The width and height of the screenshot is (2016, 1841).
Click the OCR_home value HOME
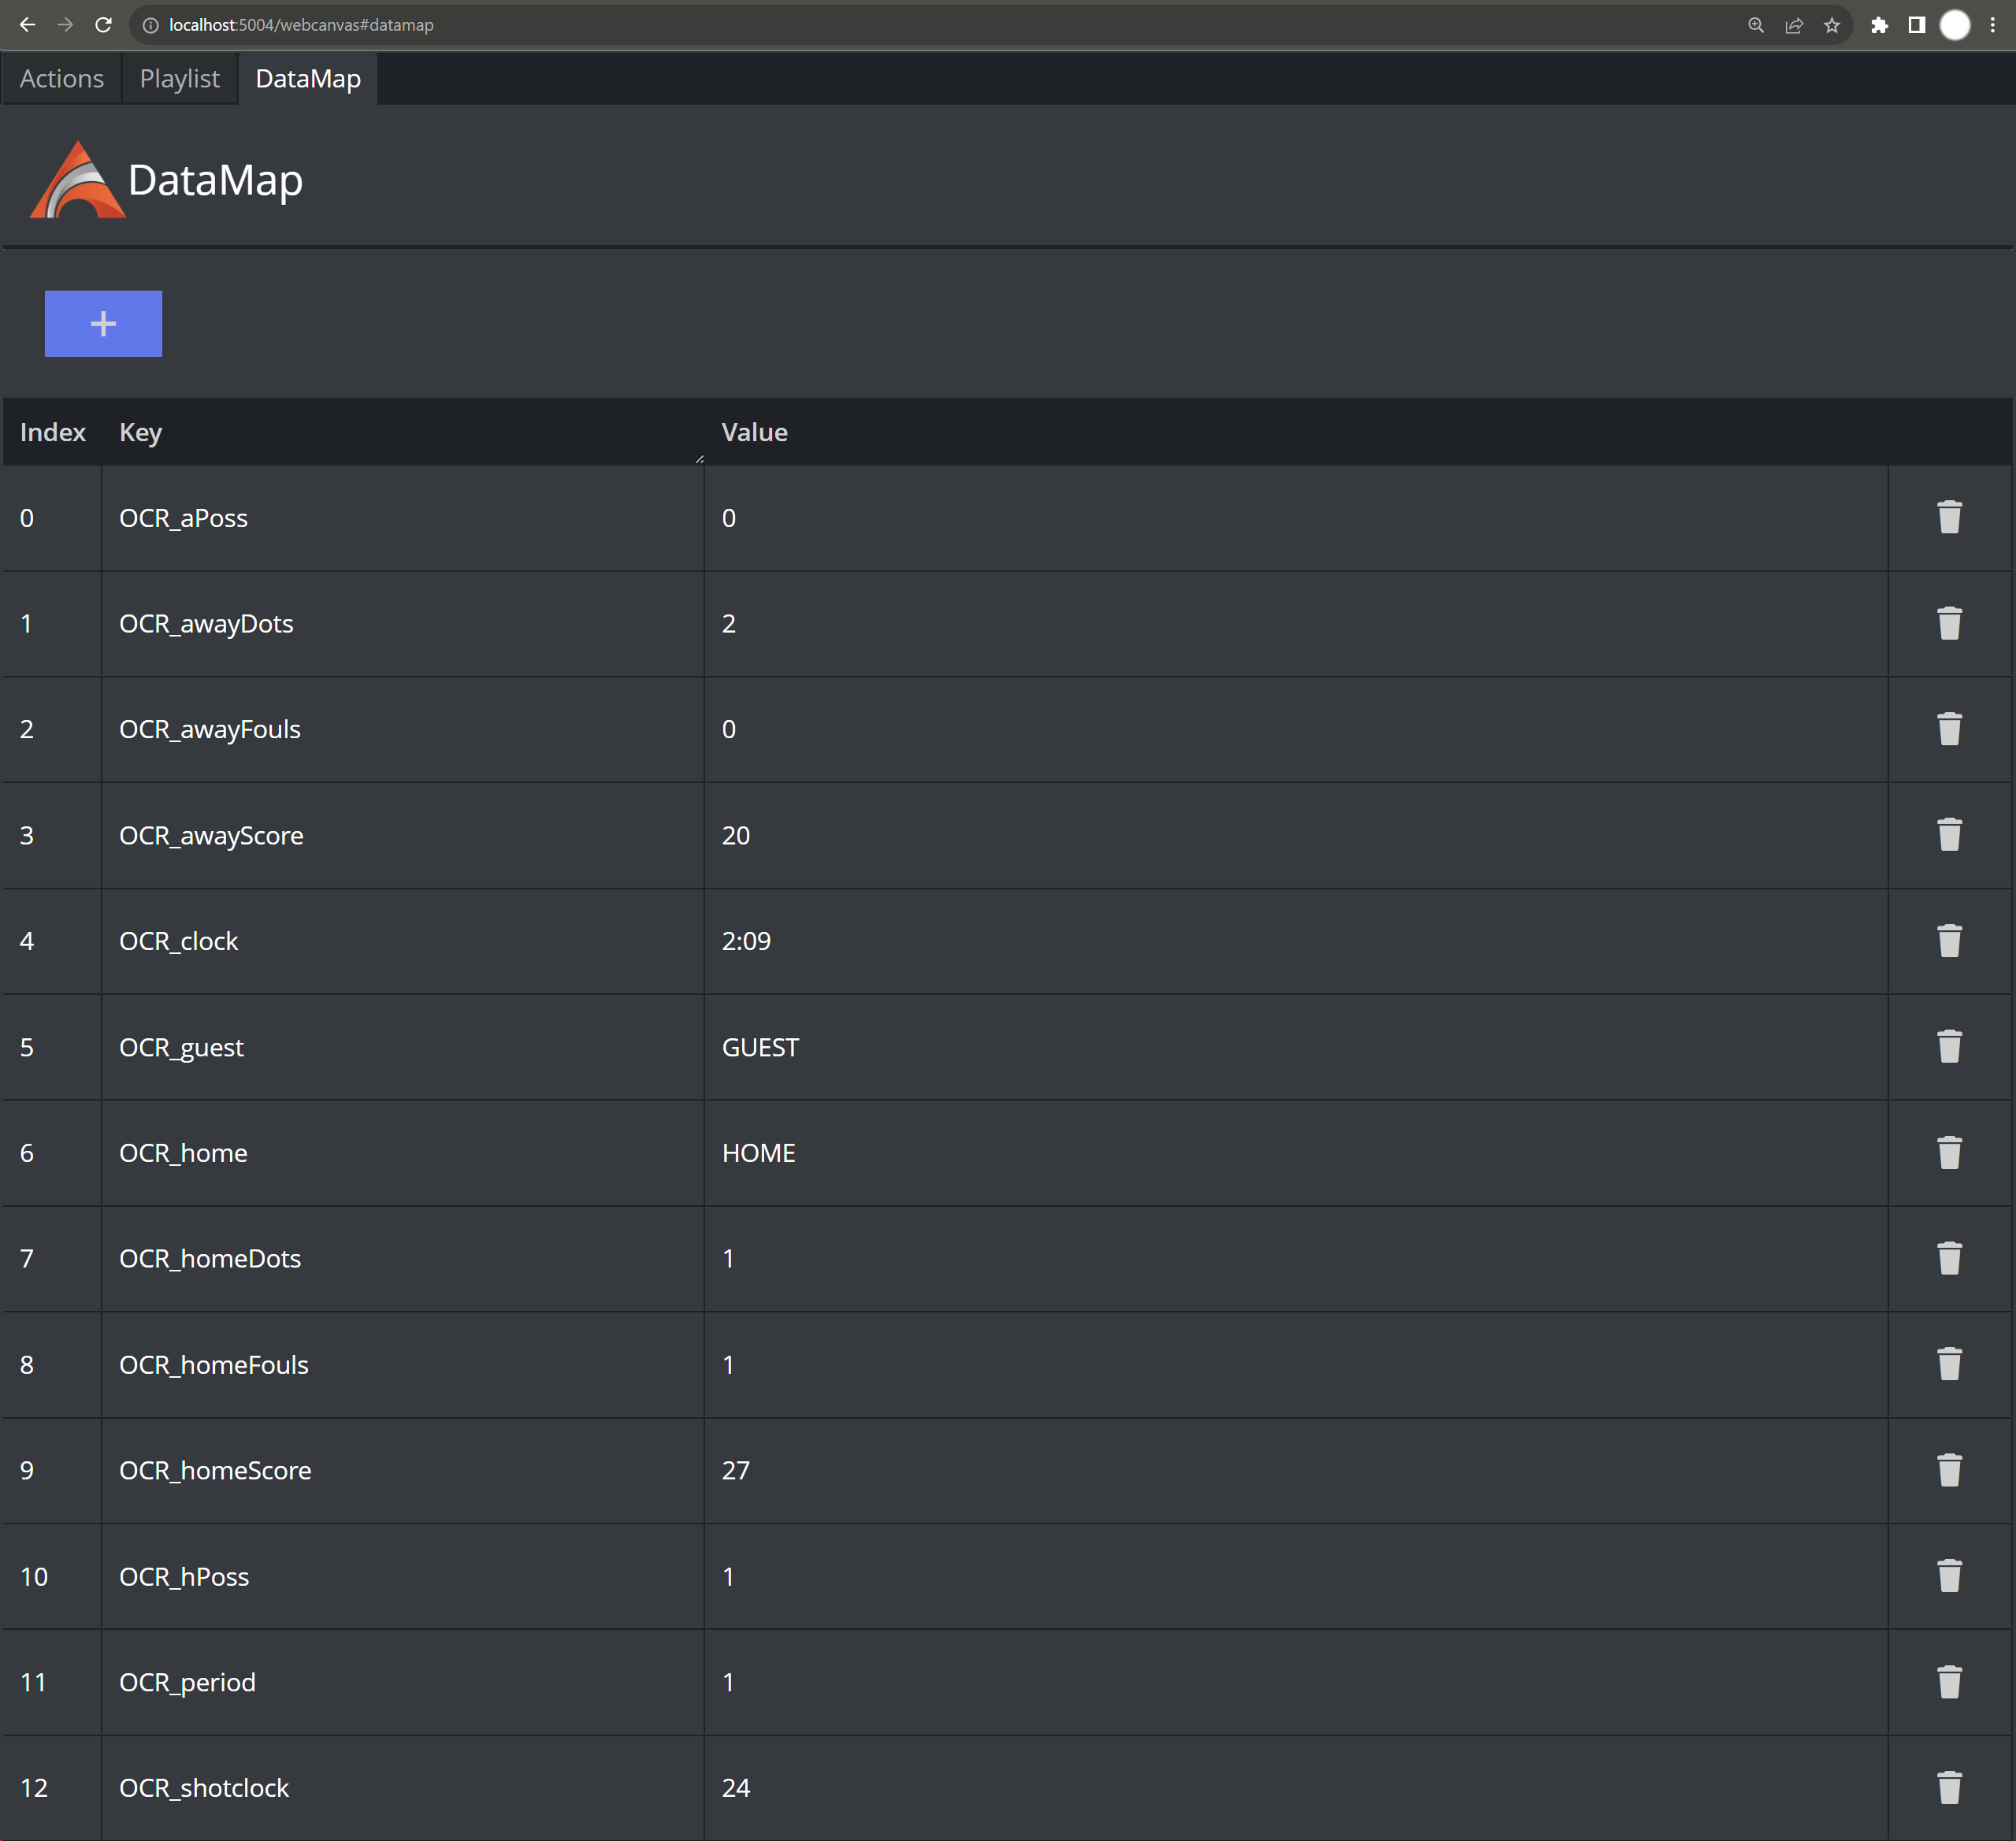click(758, 1153)
